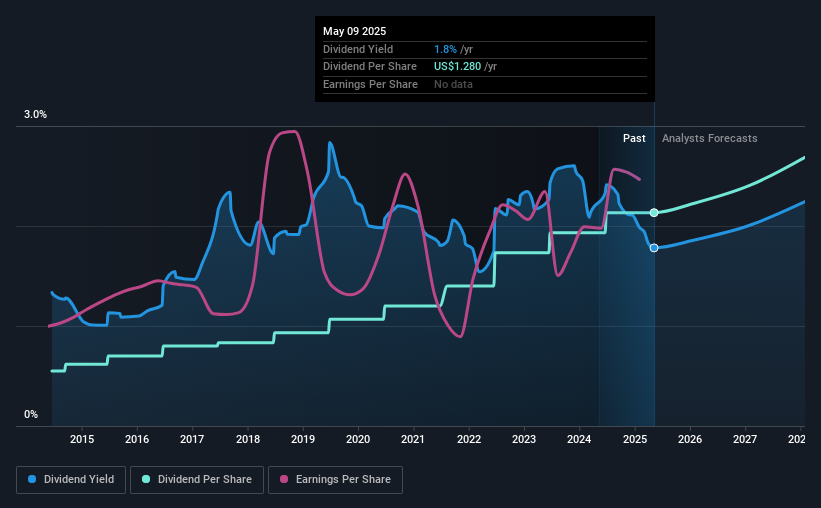Click the 2016 x-axis label

(x=137, y=439)
